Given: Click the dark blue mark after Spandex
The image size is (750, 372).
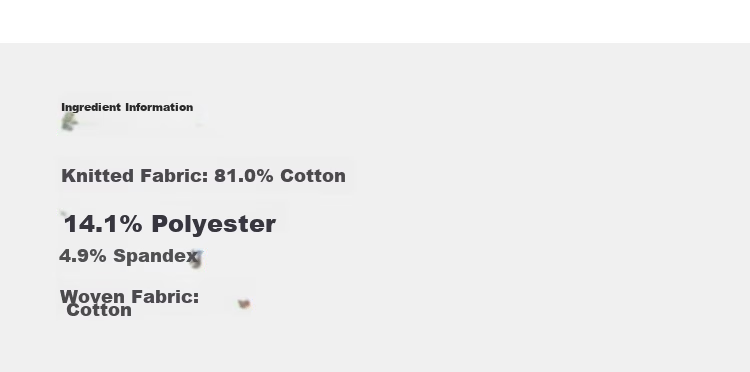Looking at the screenshot, I should tap(197, 259).
